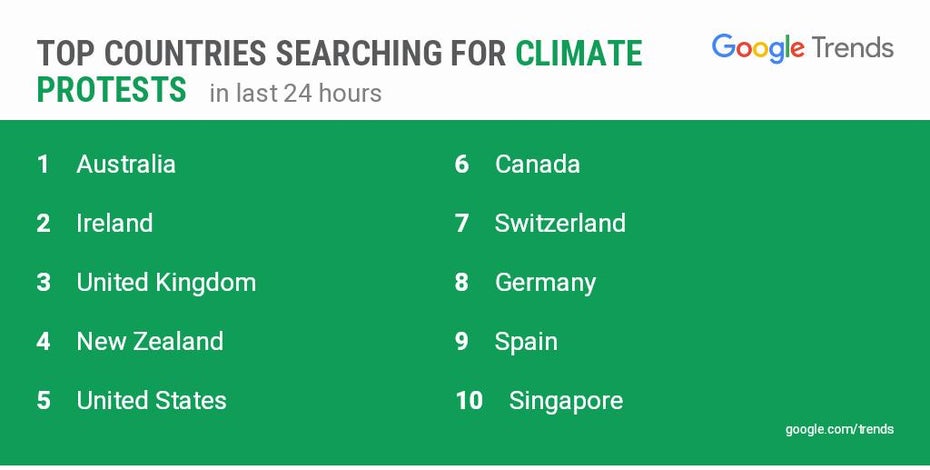Click United Kingdom list entry

(x=166, y=282)
